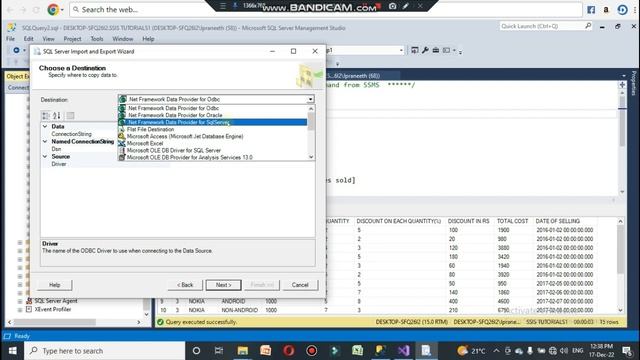The height and width of the screenshot is (360, 640).
Task: Open File Explorer from taskbar
Action: coord(242,351)
